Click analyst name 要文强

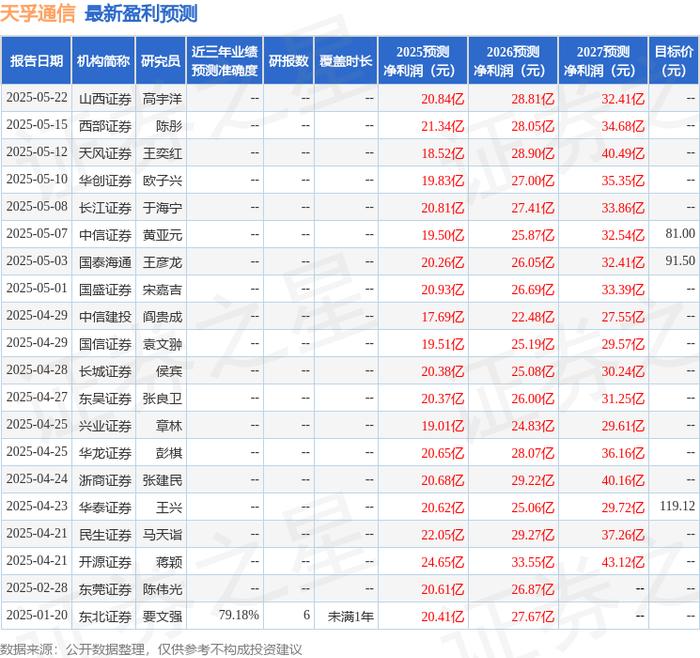point(162,616)
